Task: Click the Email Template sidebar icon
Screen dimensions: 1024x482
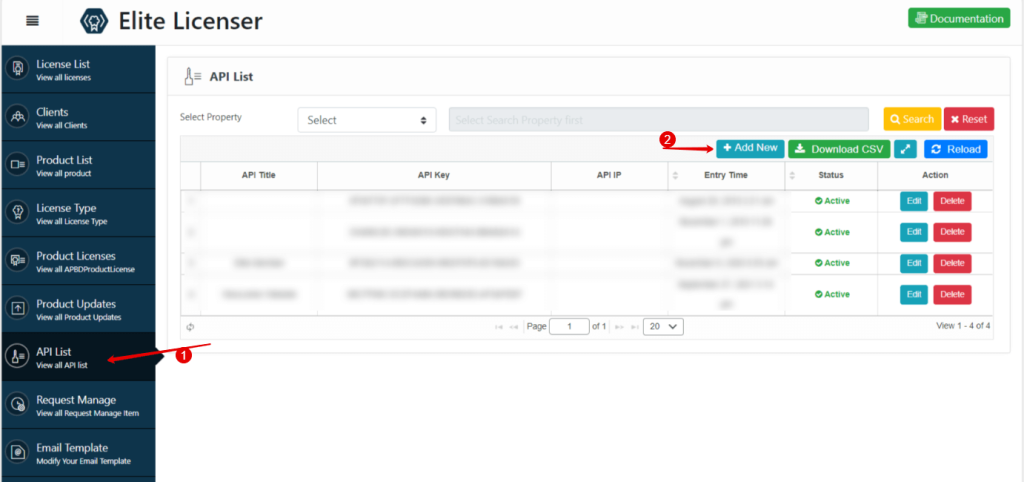Action: click(x=18, y=453)
